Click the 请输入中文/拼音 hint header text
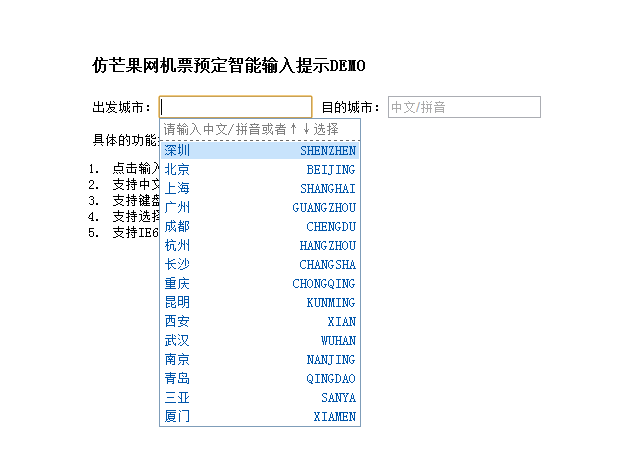 (x=251, y=129)
